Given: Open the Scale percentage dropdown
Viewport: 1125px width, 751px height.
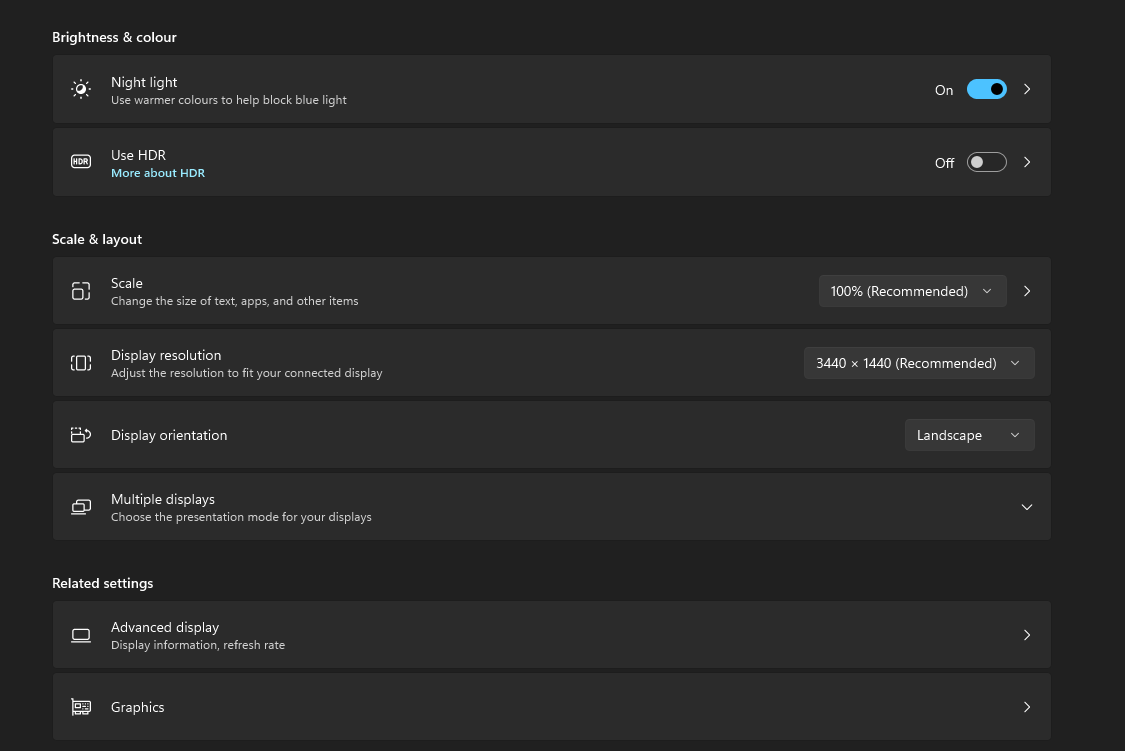Looking at the screenshot, I should coord(912,291).
